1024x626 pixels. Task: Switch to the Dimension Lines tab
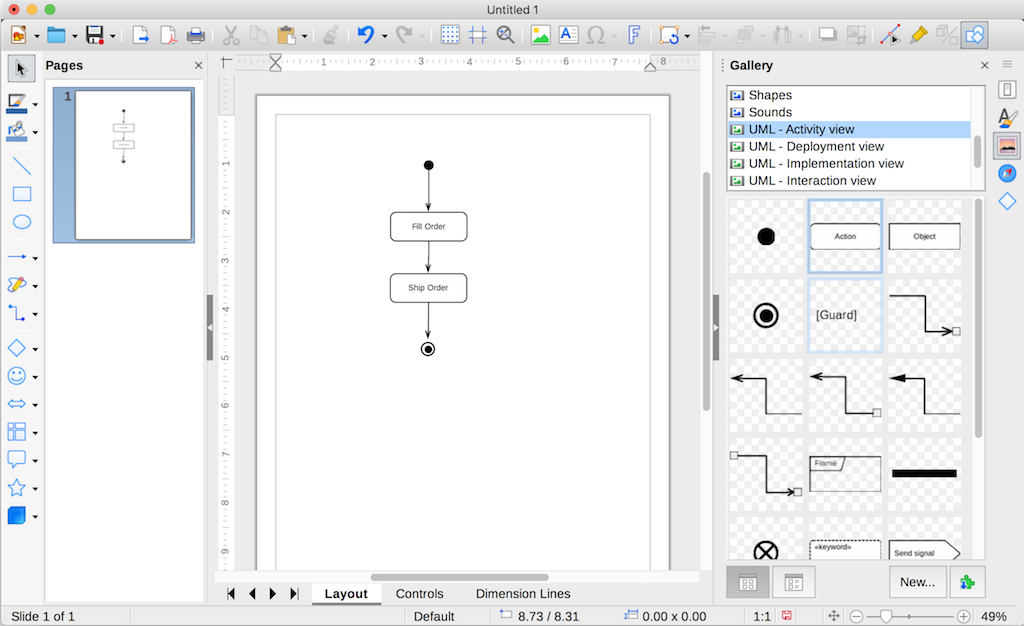click(522, 593)
